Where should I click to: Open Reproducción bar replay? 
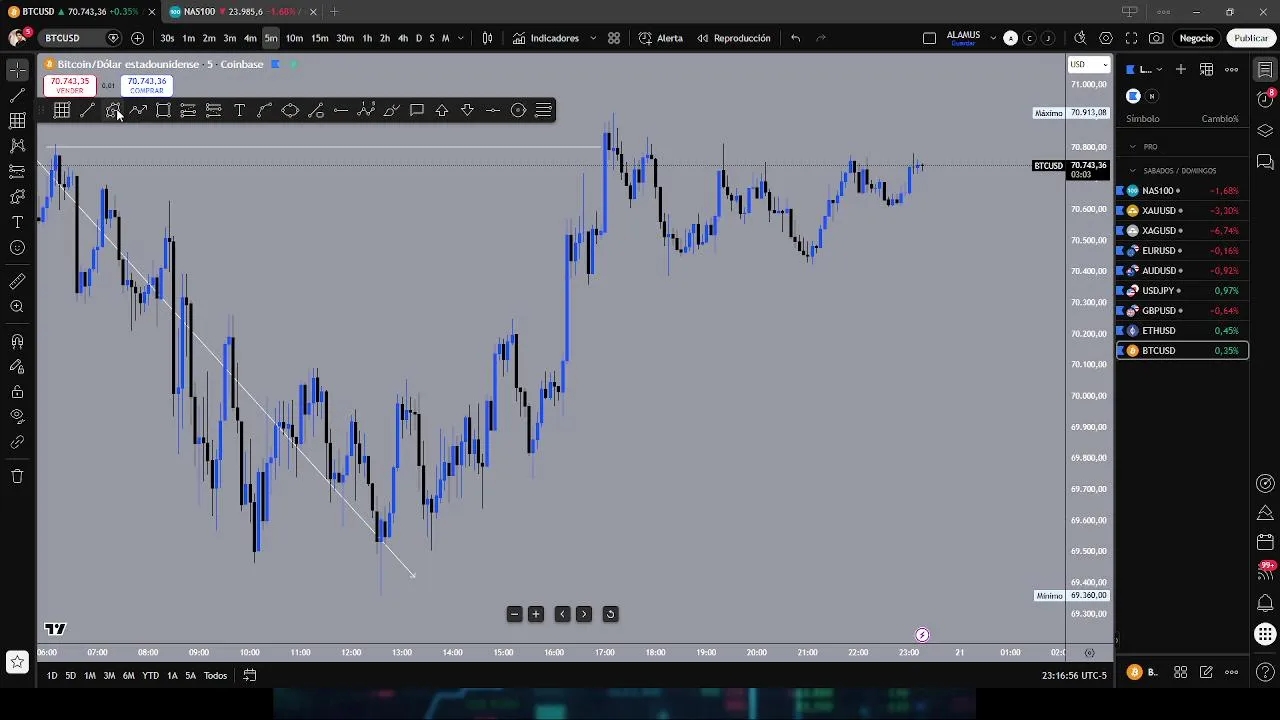734,38
